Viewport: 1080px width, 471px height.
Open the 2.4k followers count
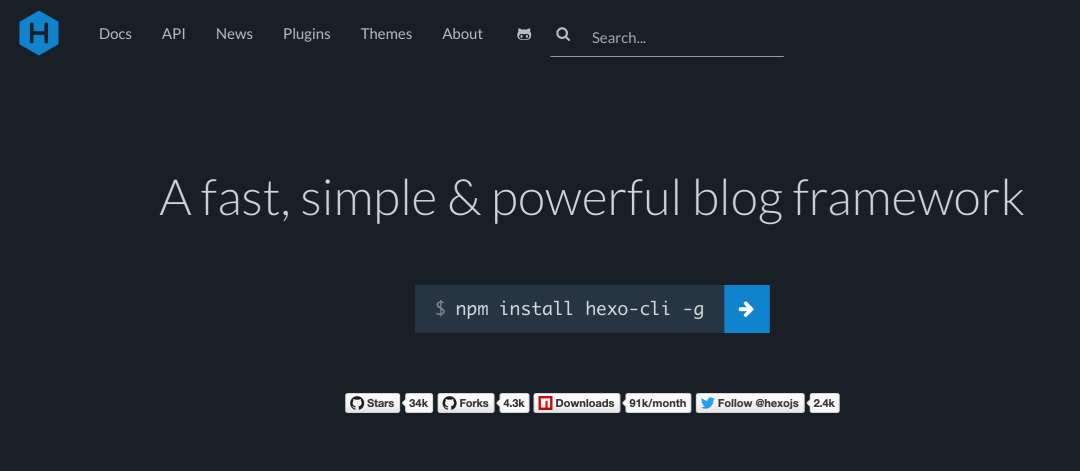(824, 404)
